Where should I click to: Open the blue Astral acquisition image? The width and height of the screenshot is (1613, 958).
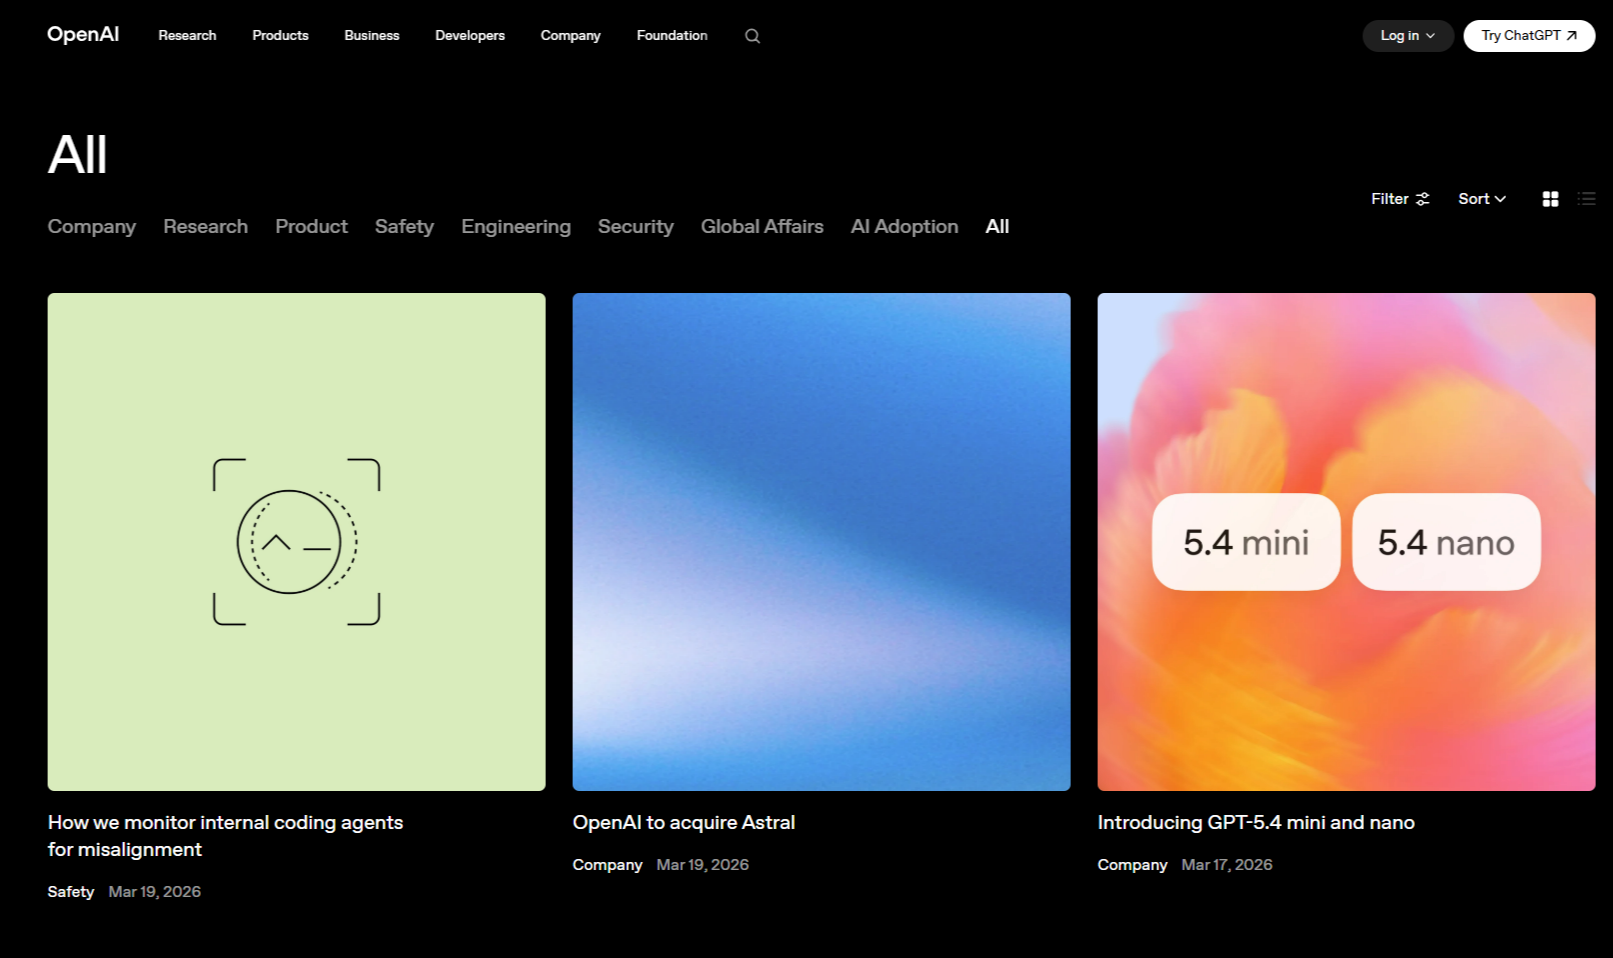(821, 541)
